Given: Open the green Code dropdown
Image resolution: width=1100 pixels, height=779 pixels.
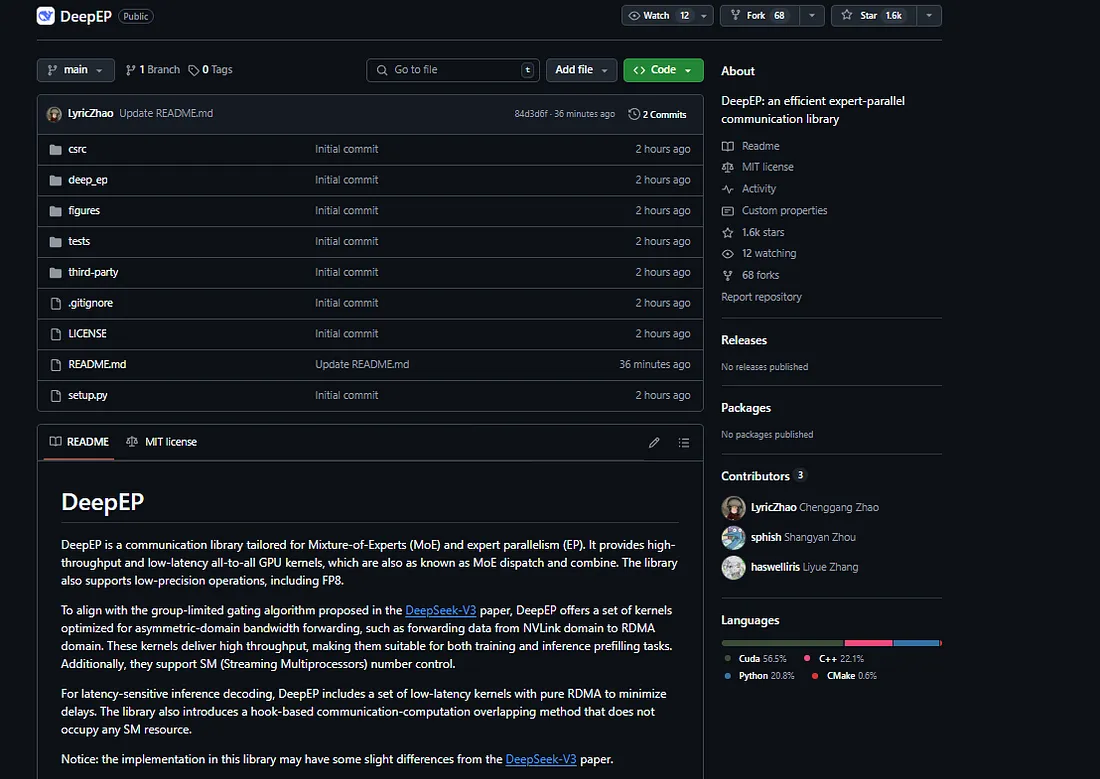Looking at the screenshot, I should [663, 70].
